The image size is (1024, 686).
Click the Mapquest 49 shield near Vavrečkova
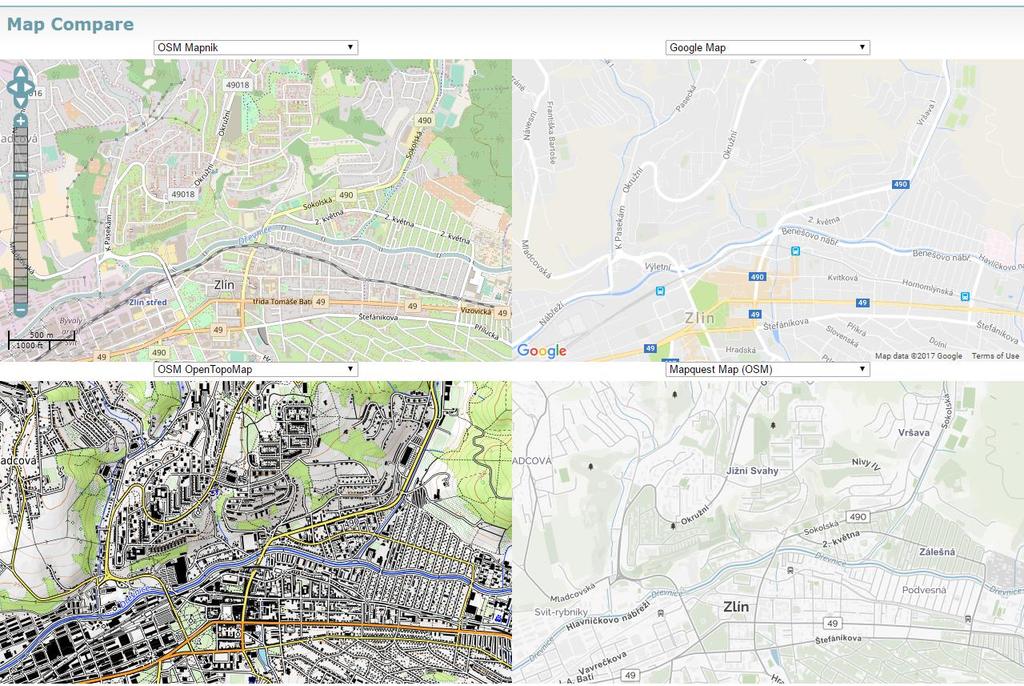630,675
